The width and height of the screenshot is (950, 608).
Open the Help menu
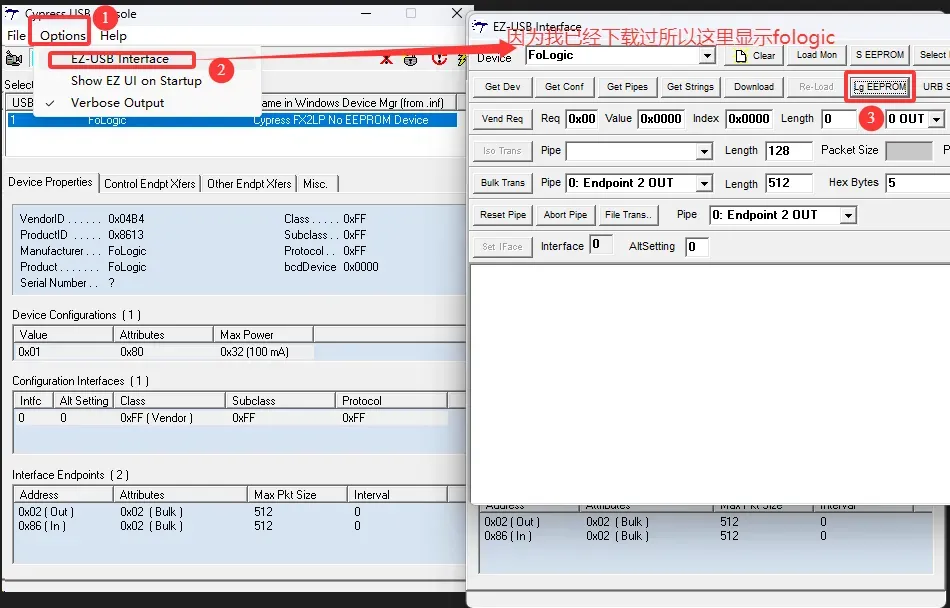click(x=113, y=36)
